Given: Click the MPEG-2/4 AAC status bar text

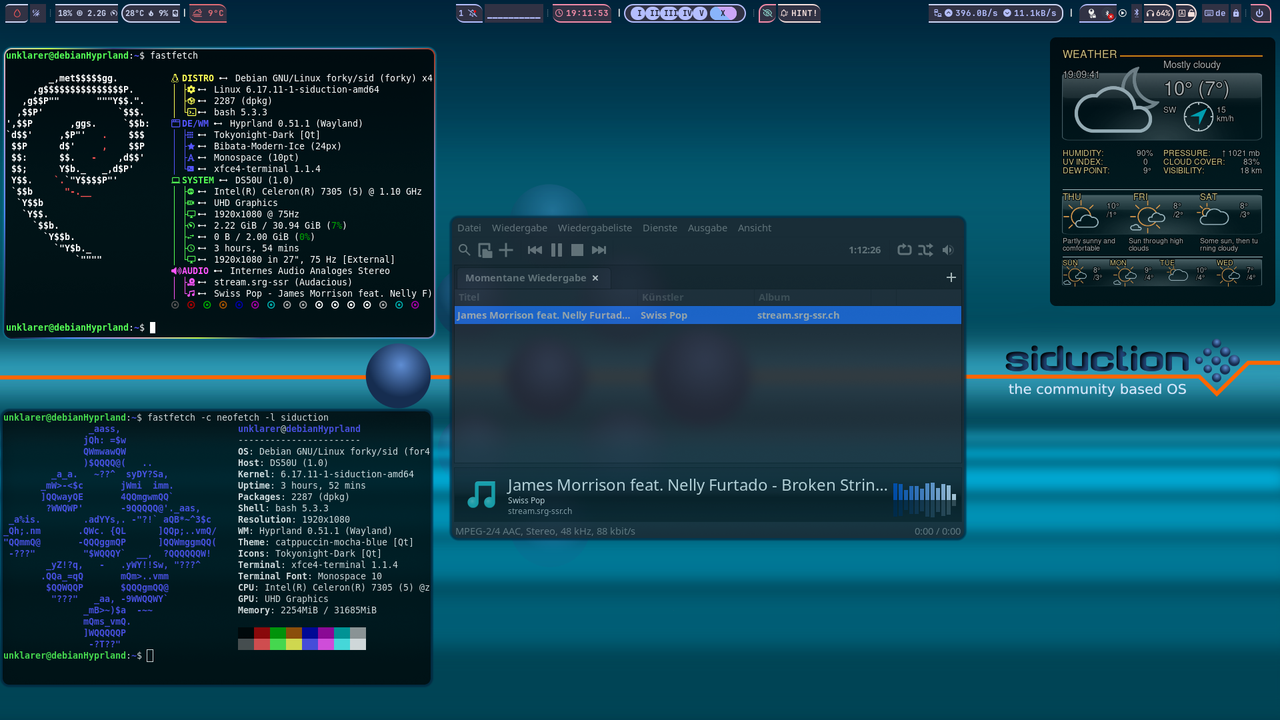Looking at the screenshot, I should [545, 531].
